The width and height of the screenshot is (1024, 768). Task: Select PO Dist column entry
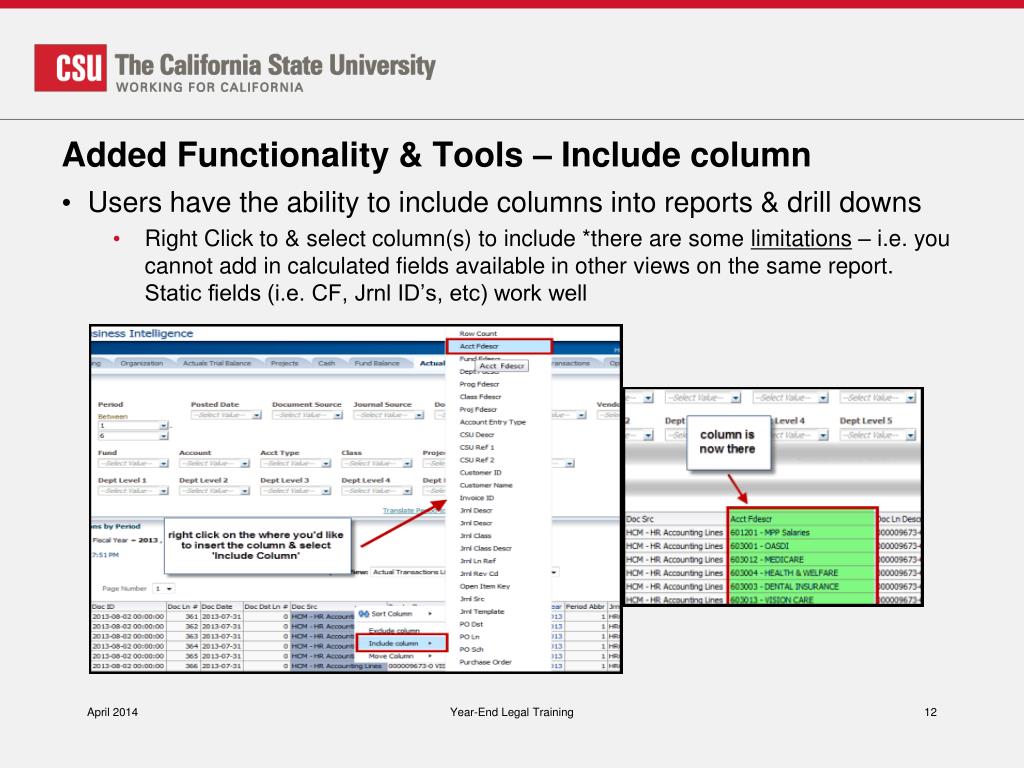(471, 624)
